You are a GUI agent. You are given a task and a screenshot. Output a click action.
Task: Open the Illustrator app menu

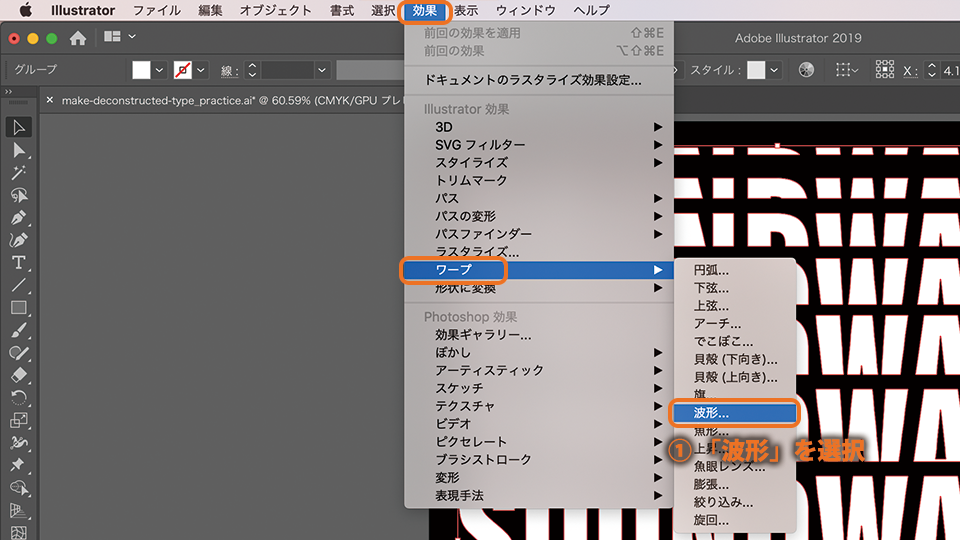(83, 10)
